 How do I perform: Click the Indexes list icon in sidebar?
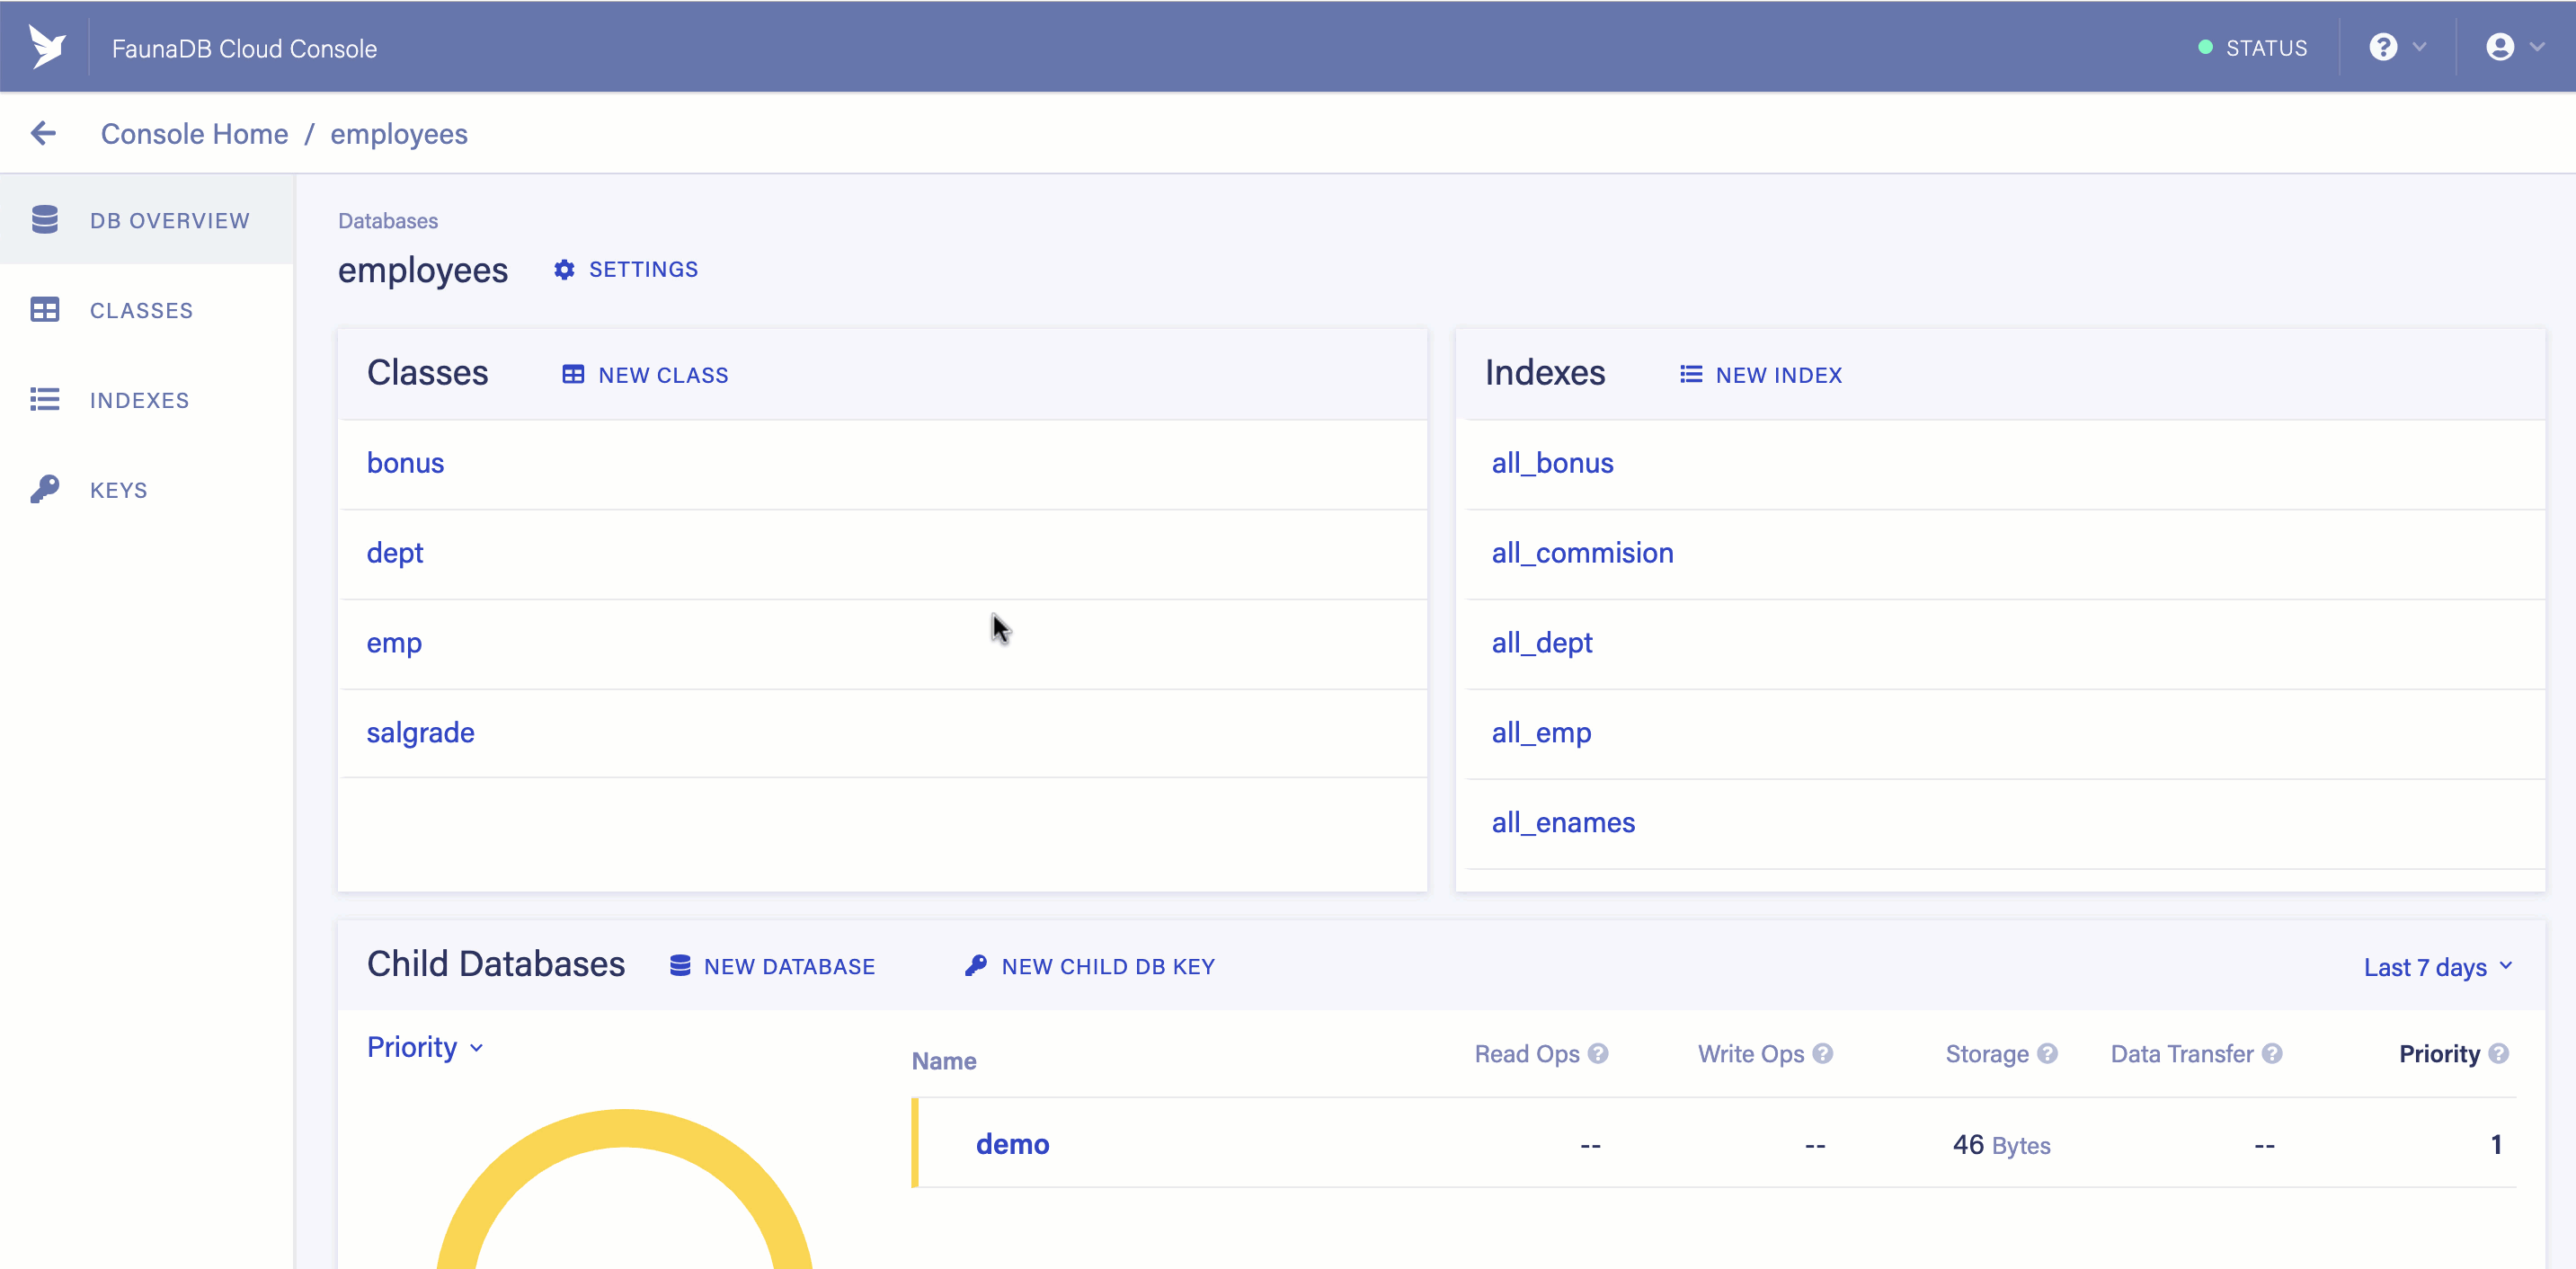click(x=45, y=400)
